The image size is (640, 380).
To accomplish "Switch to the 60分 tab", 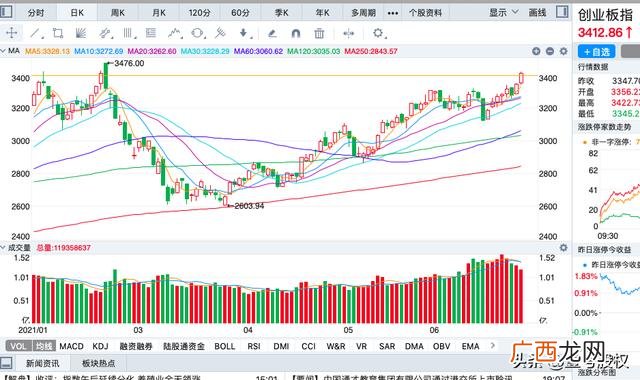I will point(240,13).
